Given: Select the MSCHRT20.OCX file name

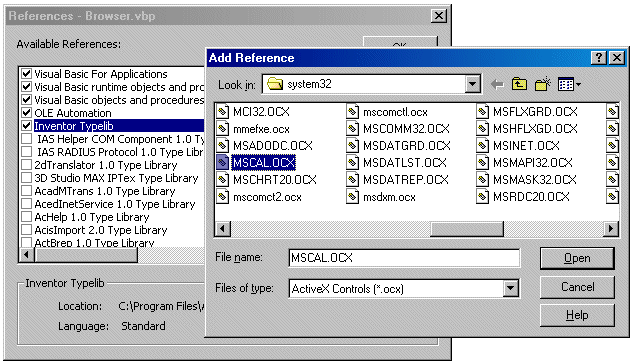Looking at the screenshot, I should point(275,180).
